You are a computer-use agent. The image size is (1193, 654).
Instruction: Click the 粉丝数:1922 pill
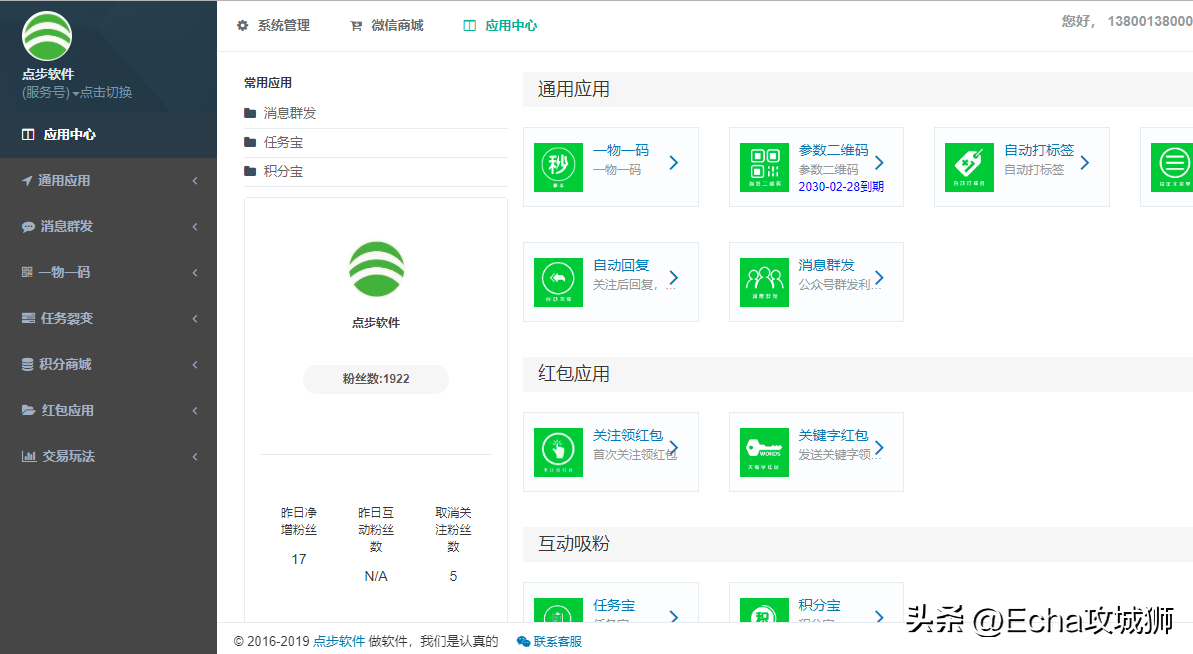[376, 379]
